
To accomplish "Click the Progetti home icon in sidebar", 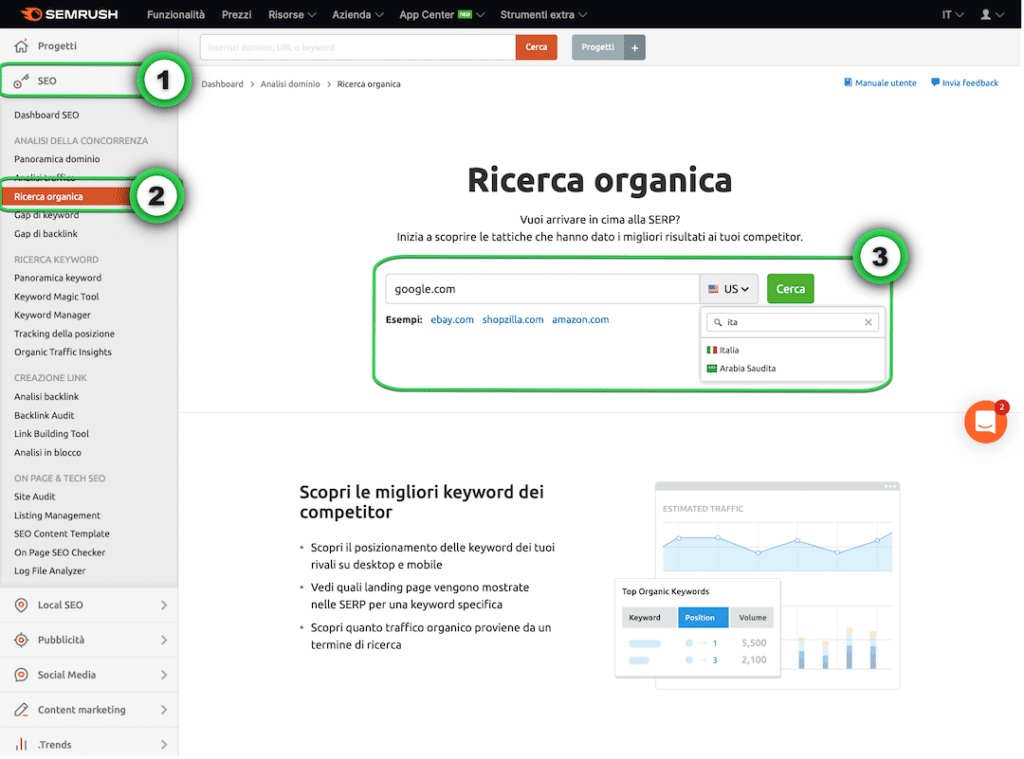I will point(22,46).
